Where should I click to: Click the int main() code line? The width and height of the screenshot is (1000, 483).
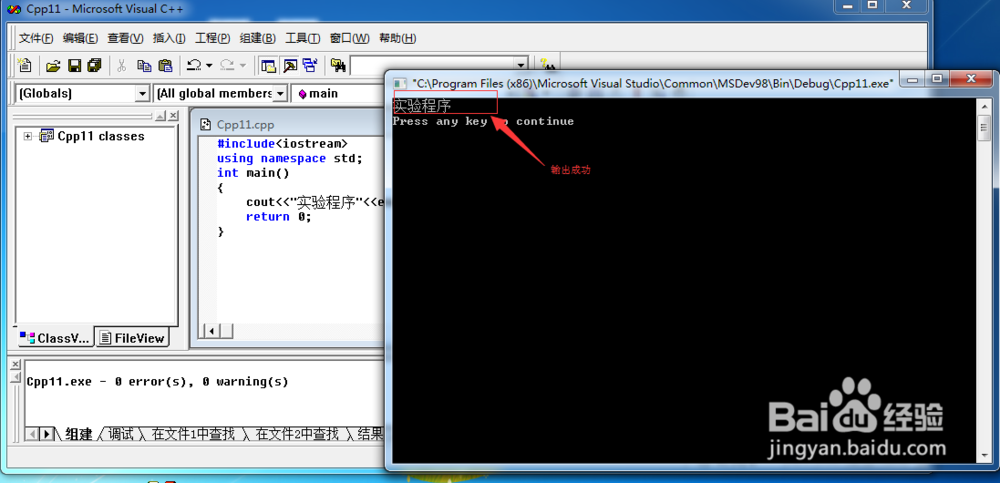coord(253,173)
